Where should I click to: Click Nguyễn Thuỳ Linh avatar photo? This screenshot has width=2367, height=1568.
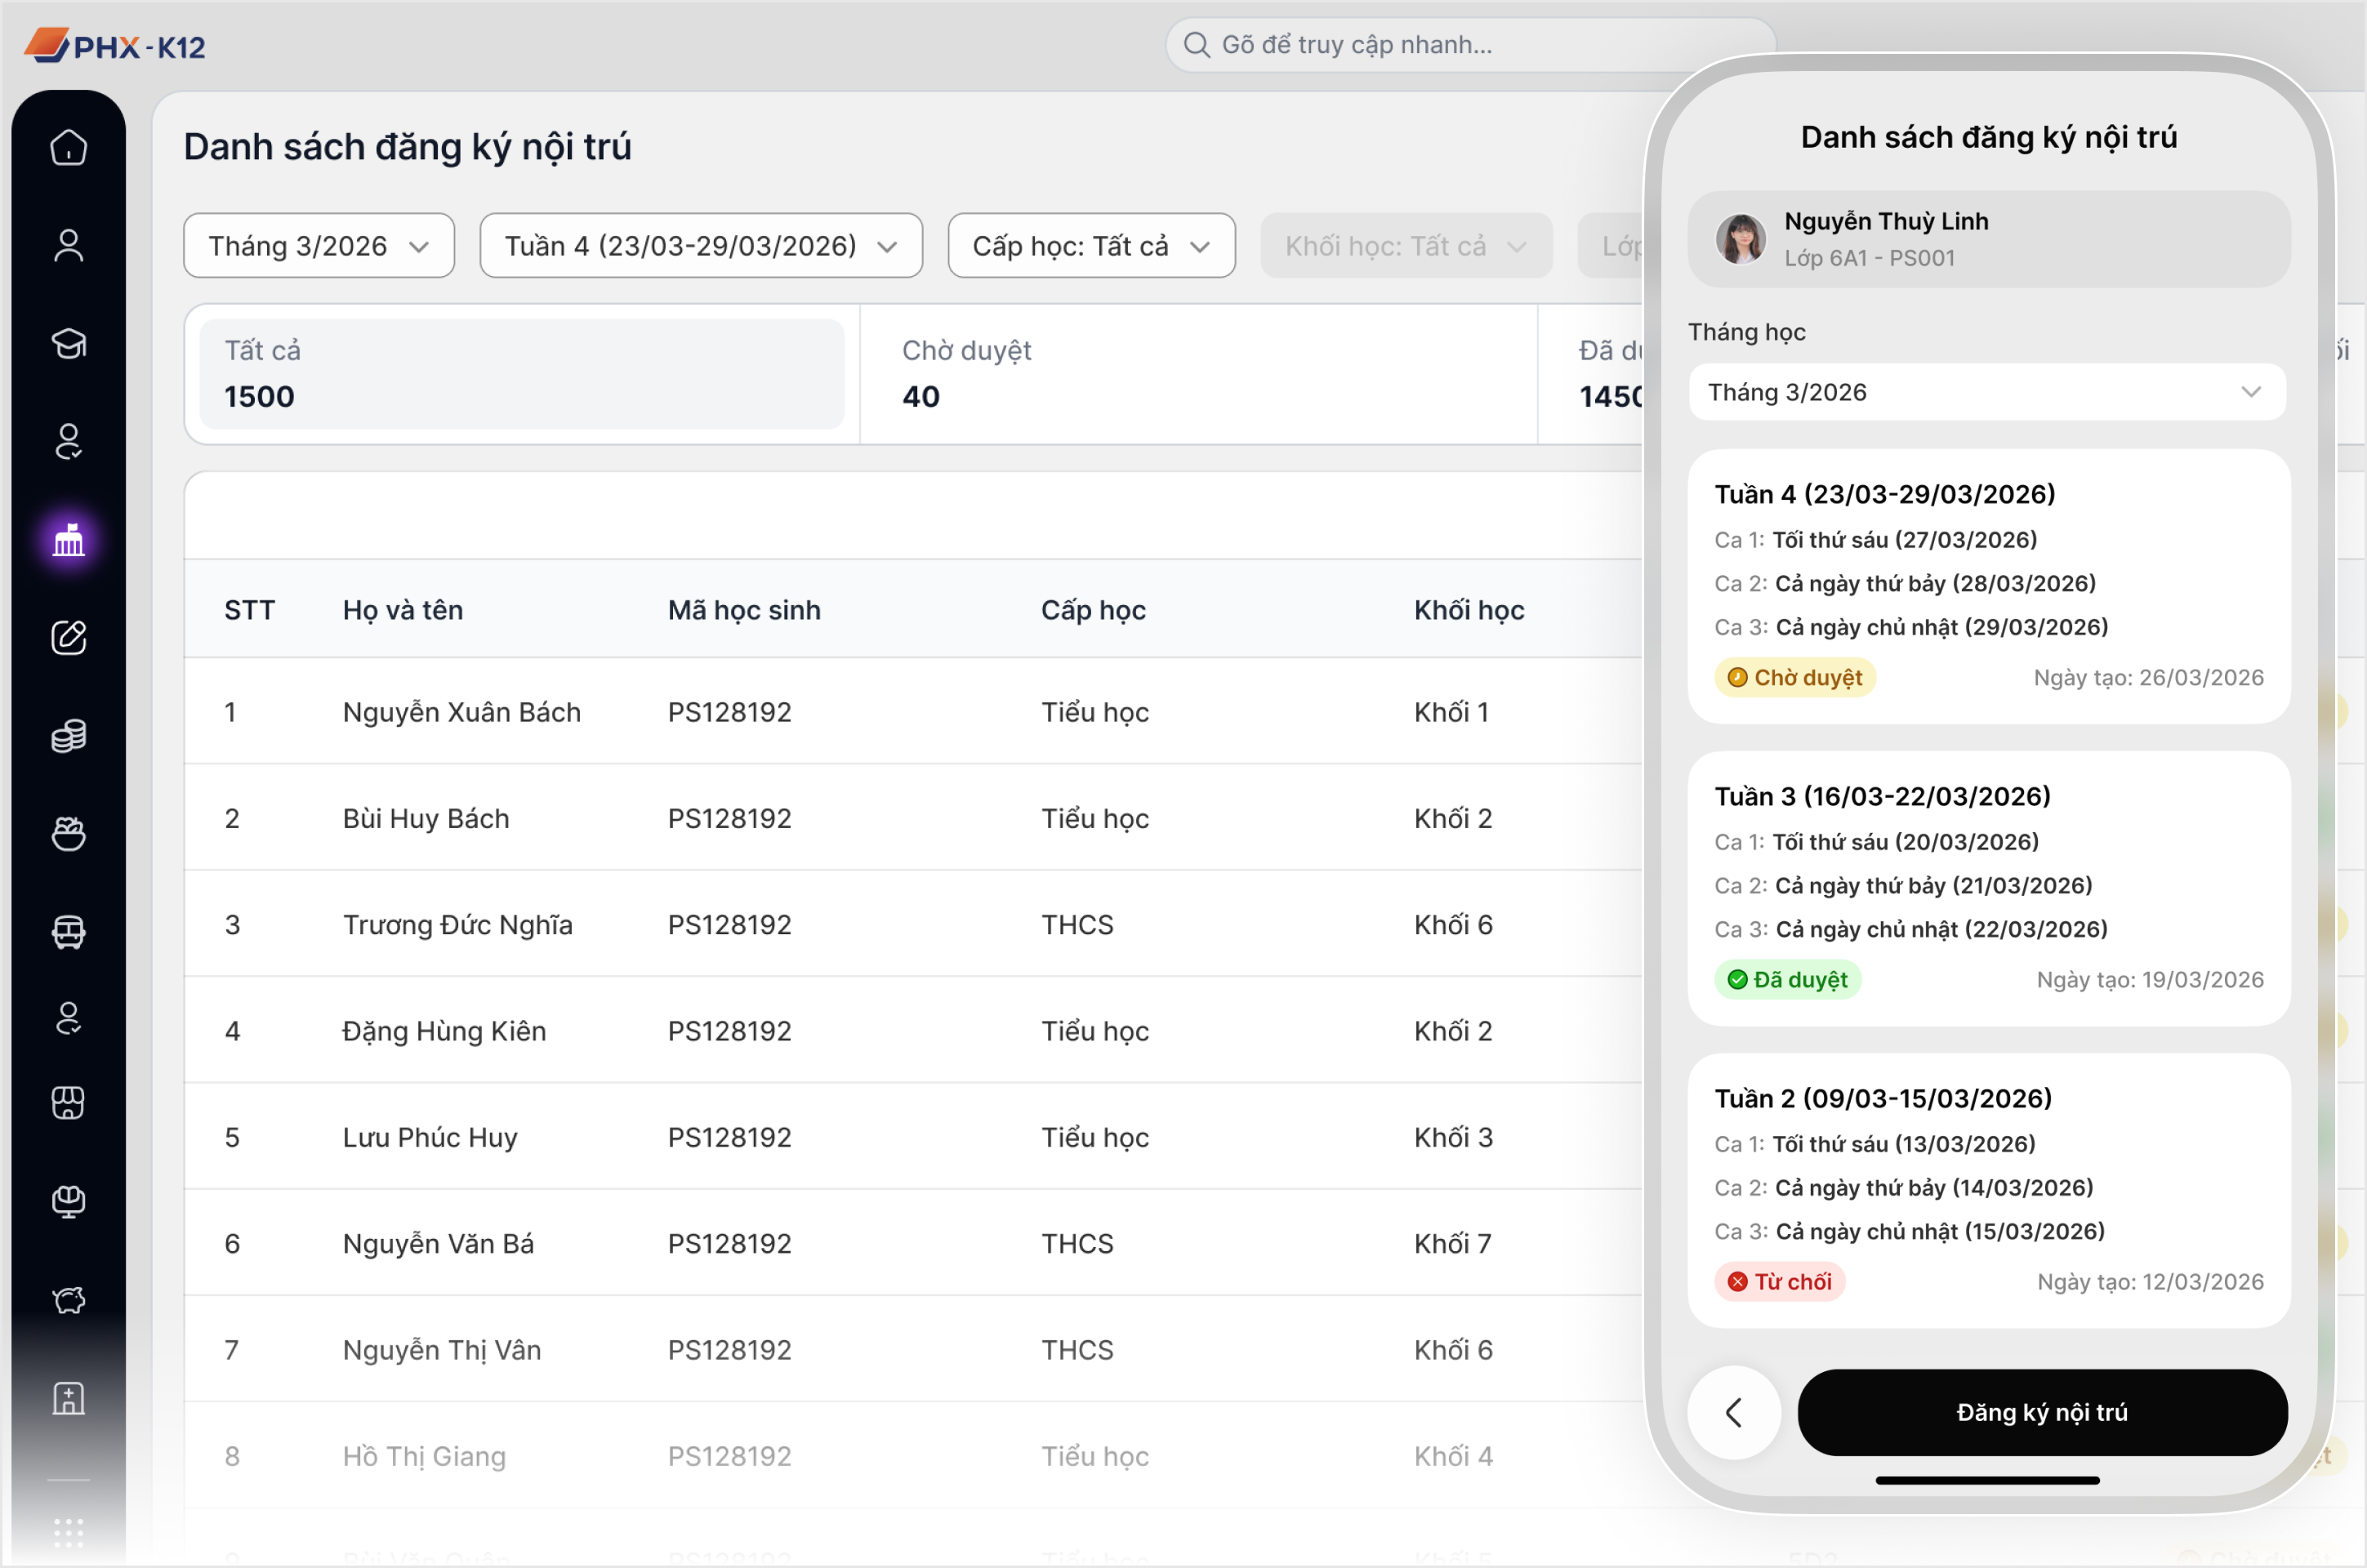click(1740, 239)
